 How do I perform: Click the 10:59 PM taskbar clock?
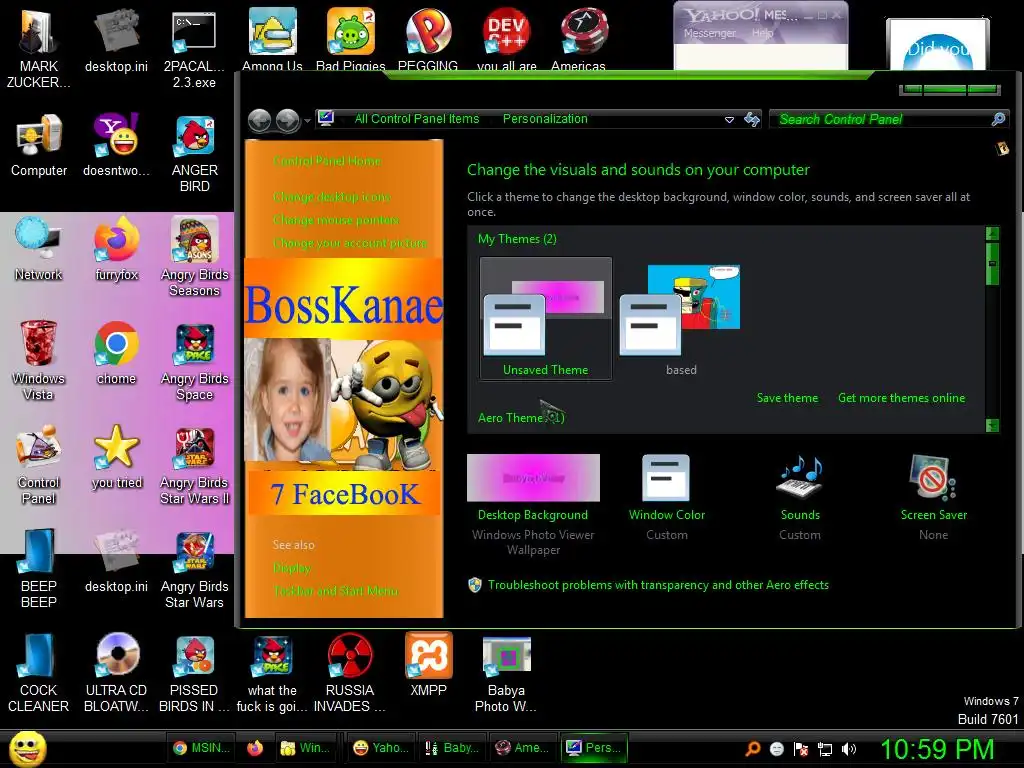pos(937,749)
